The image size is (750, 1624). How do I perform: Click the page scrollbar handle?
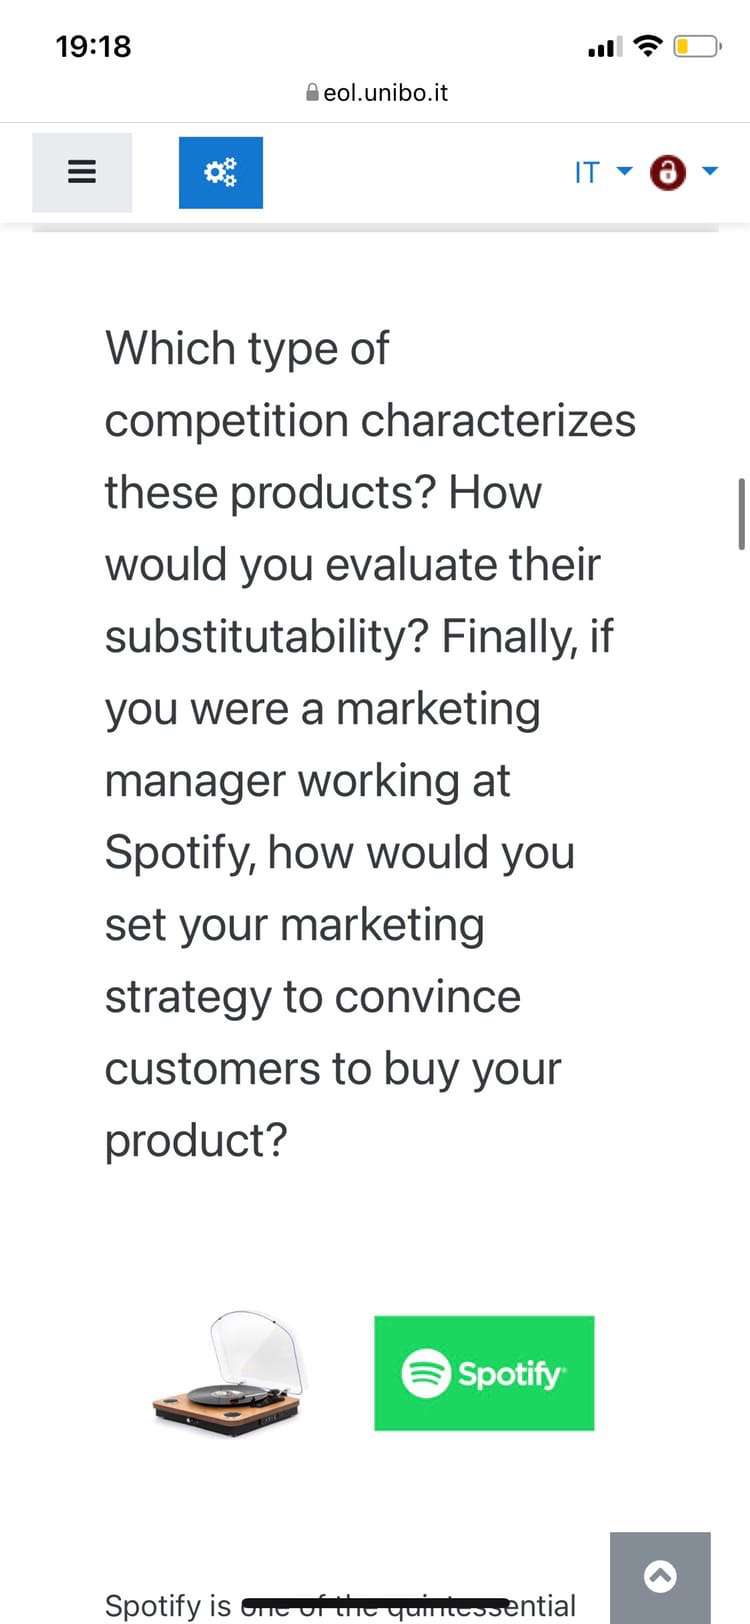[741, 514]
